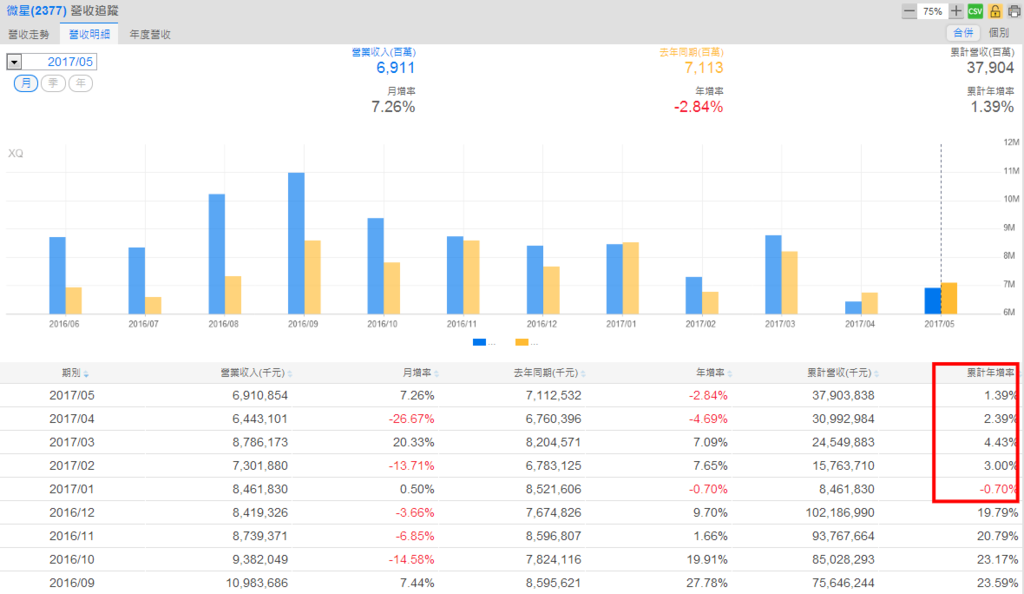
Task: Click cumulative growth value 23.17%
Action: pyautogui.click(x=998, y=560)
